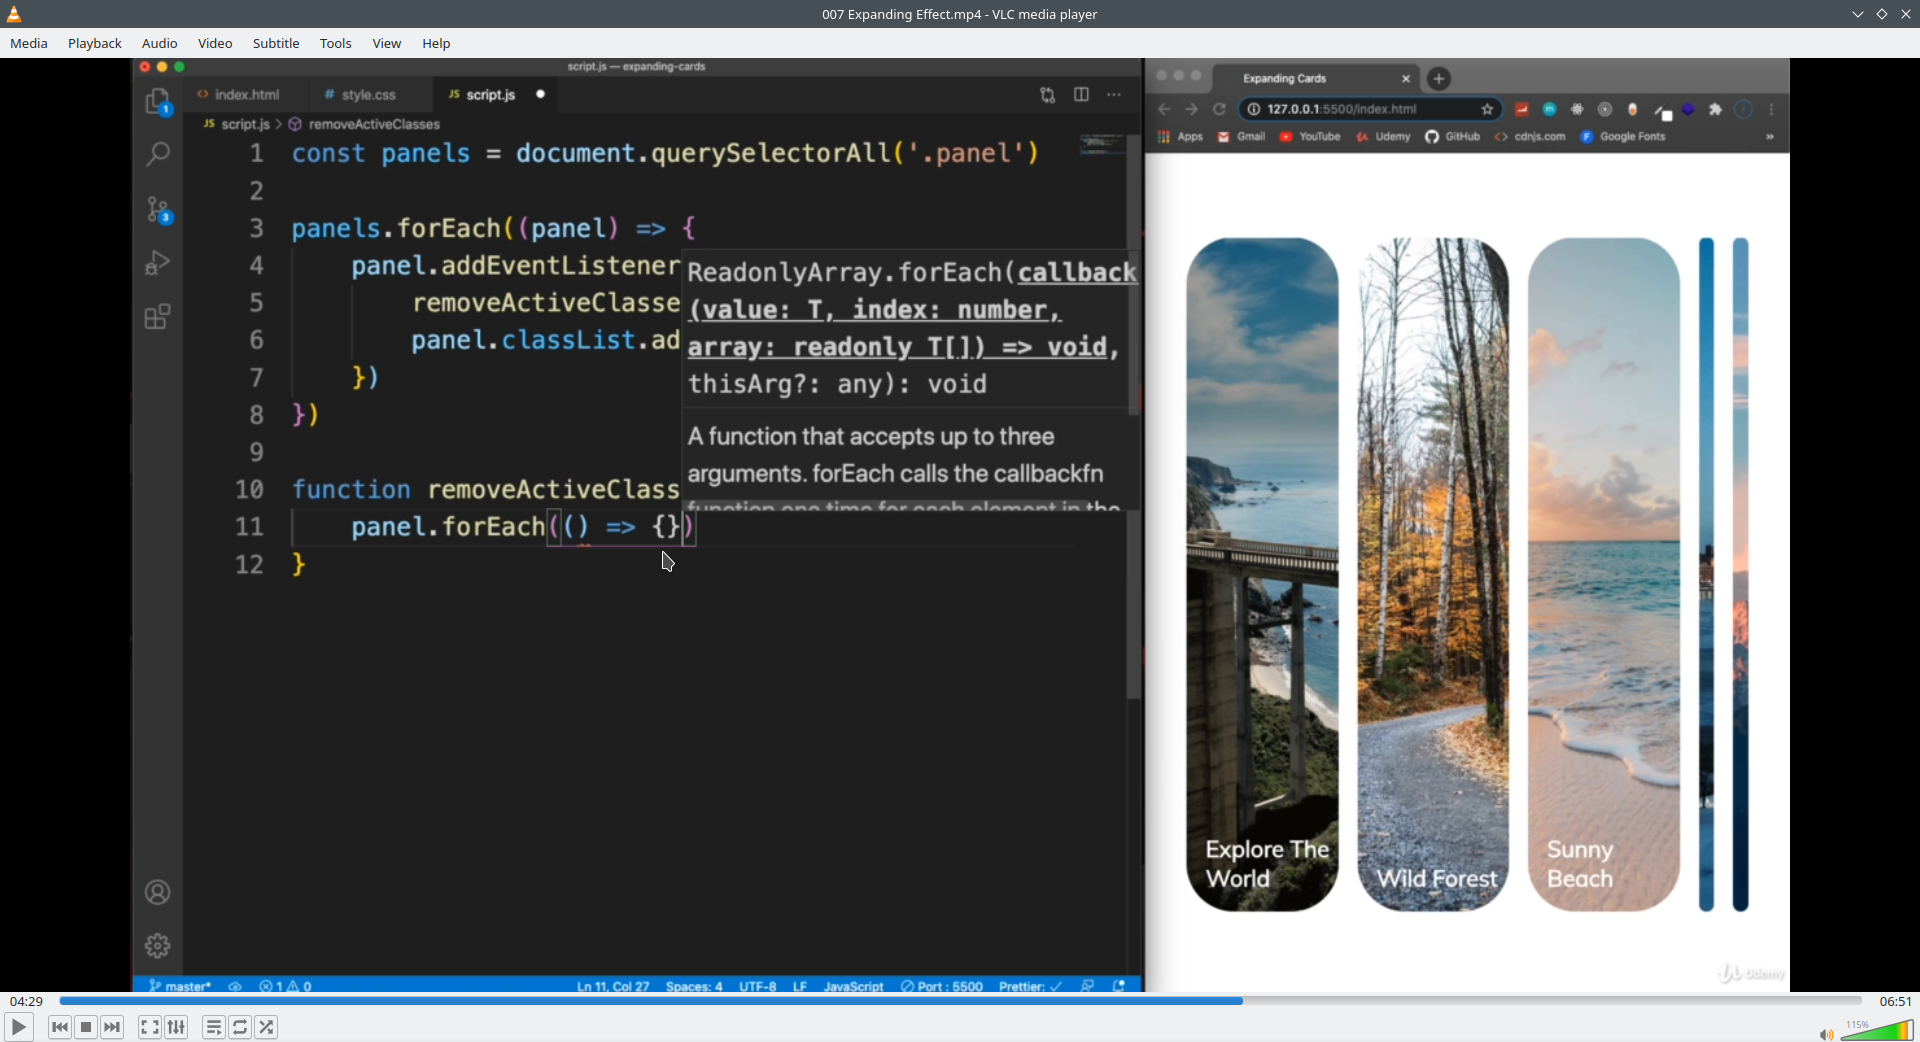Screen dimensions: 1920x1042
Task: Click the VLC play button
Action: click(18, 1027)
